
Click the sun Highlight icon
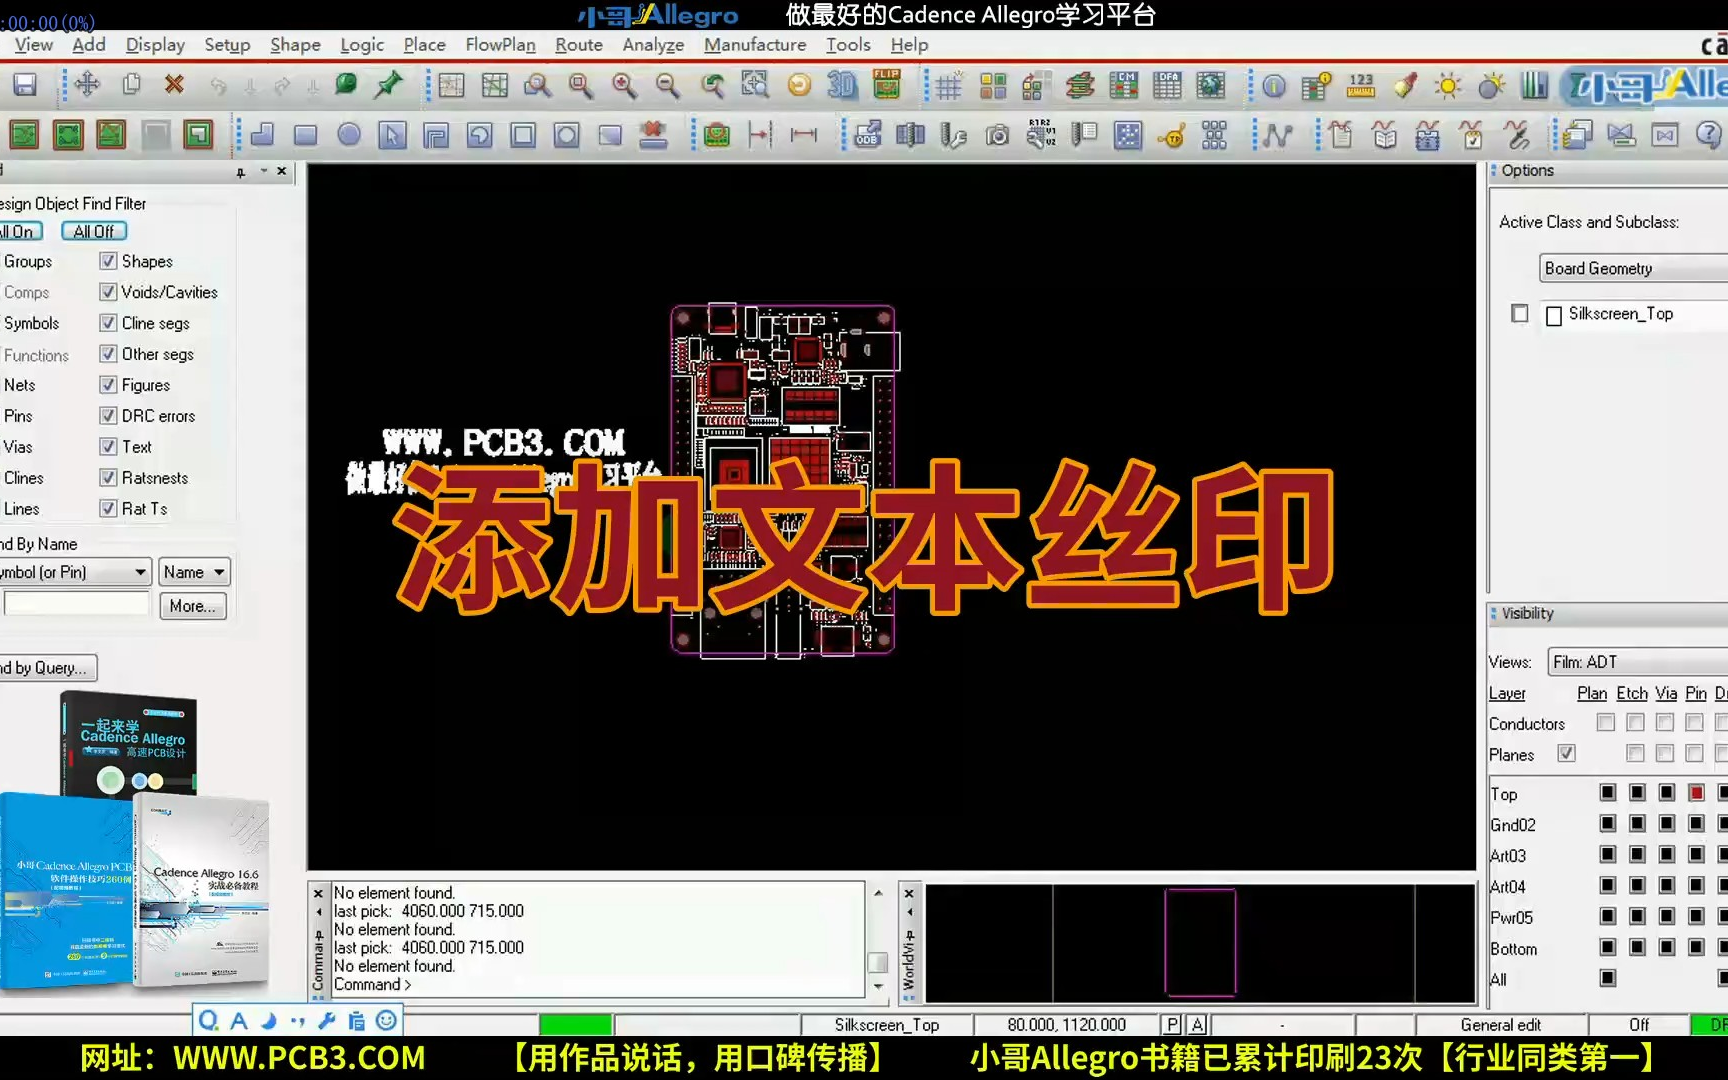coord(1447,86)
